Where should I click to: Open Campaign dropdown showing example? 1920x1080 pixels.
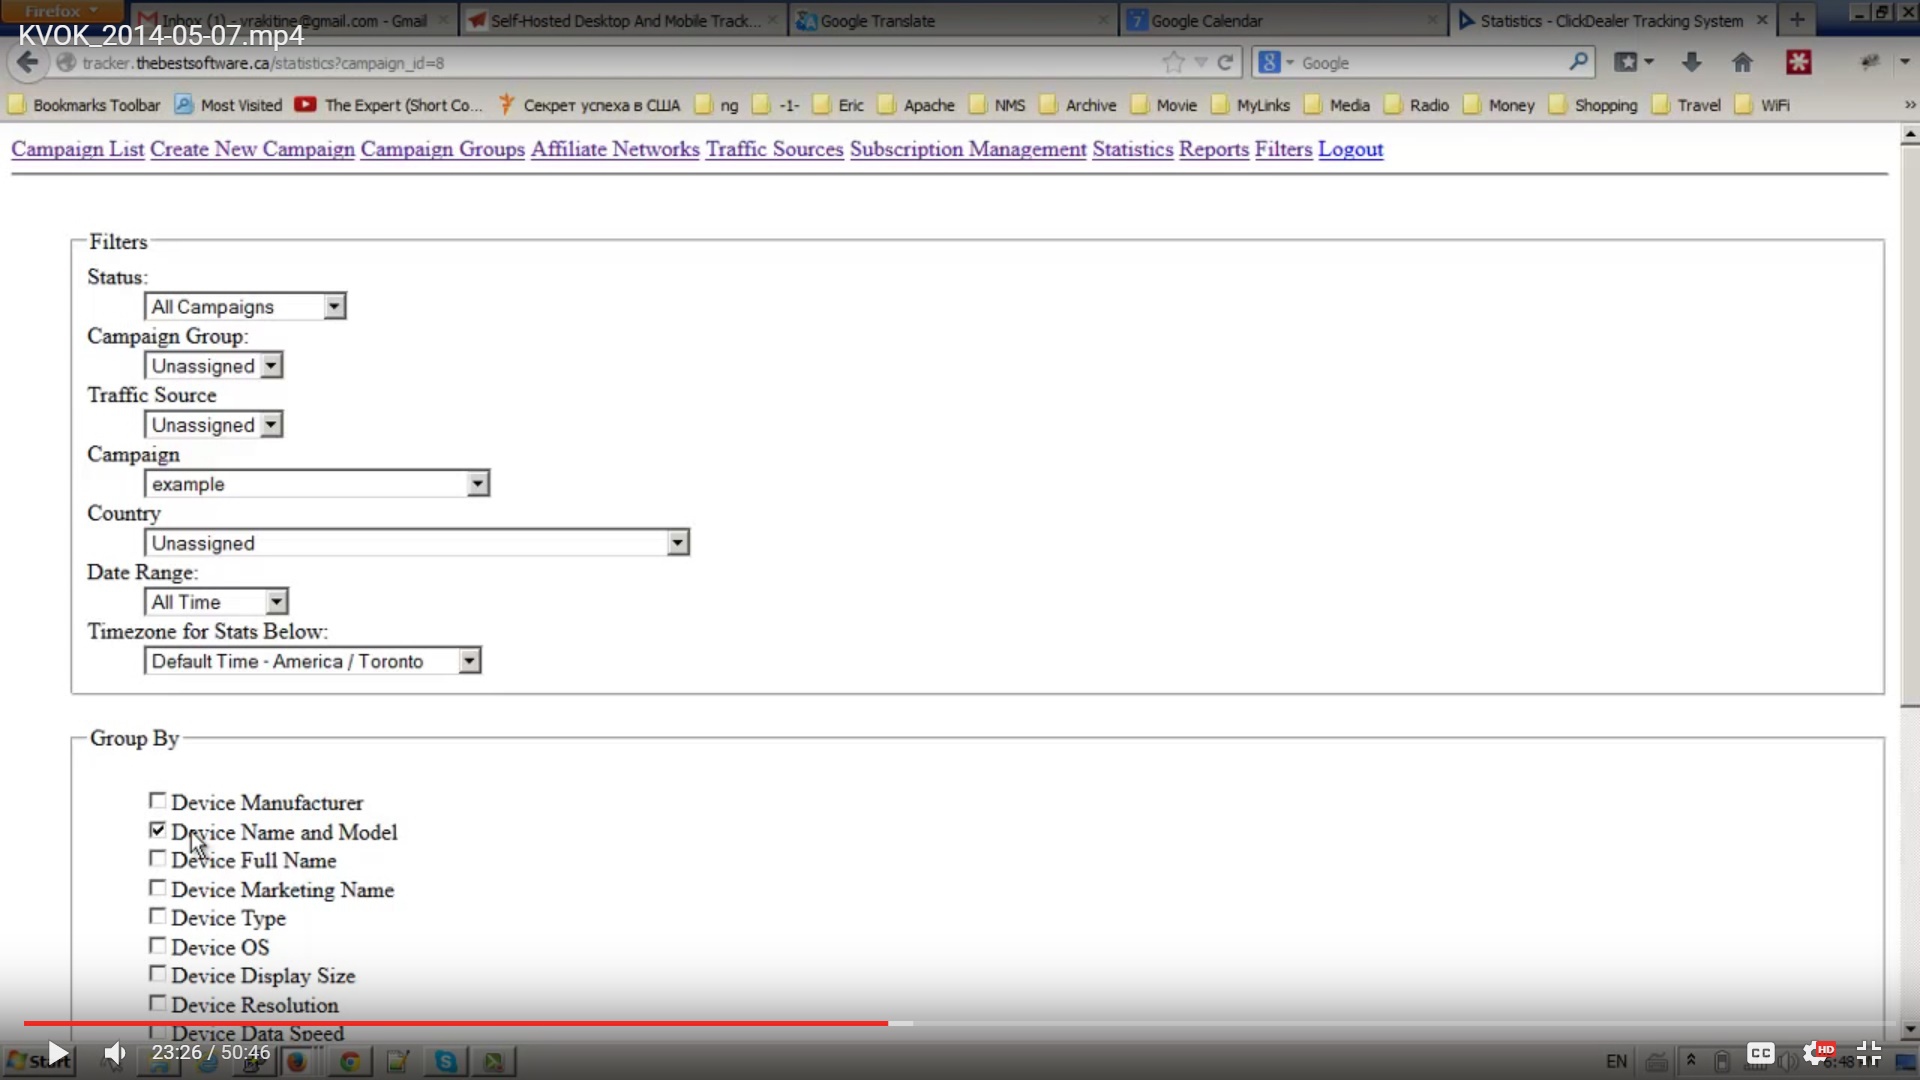pos(317,484)
